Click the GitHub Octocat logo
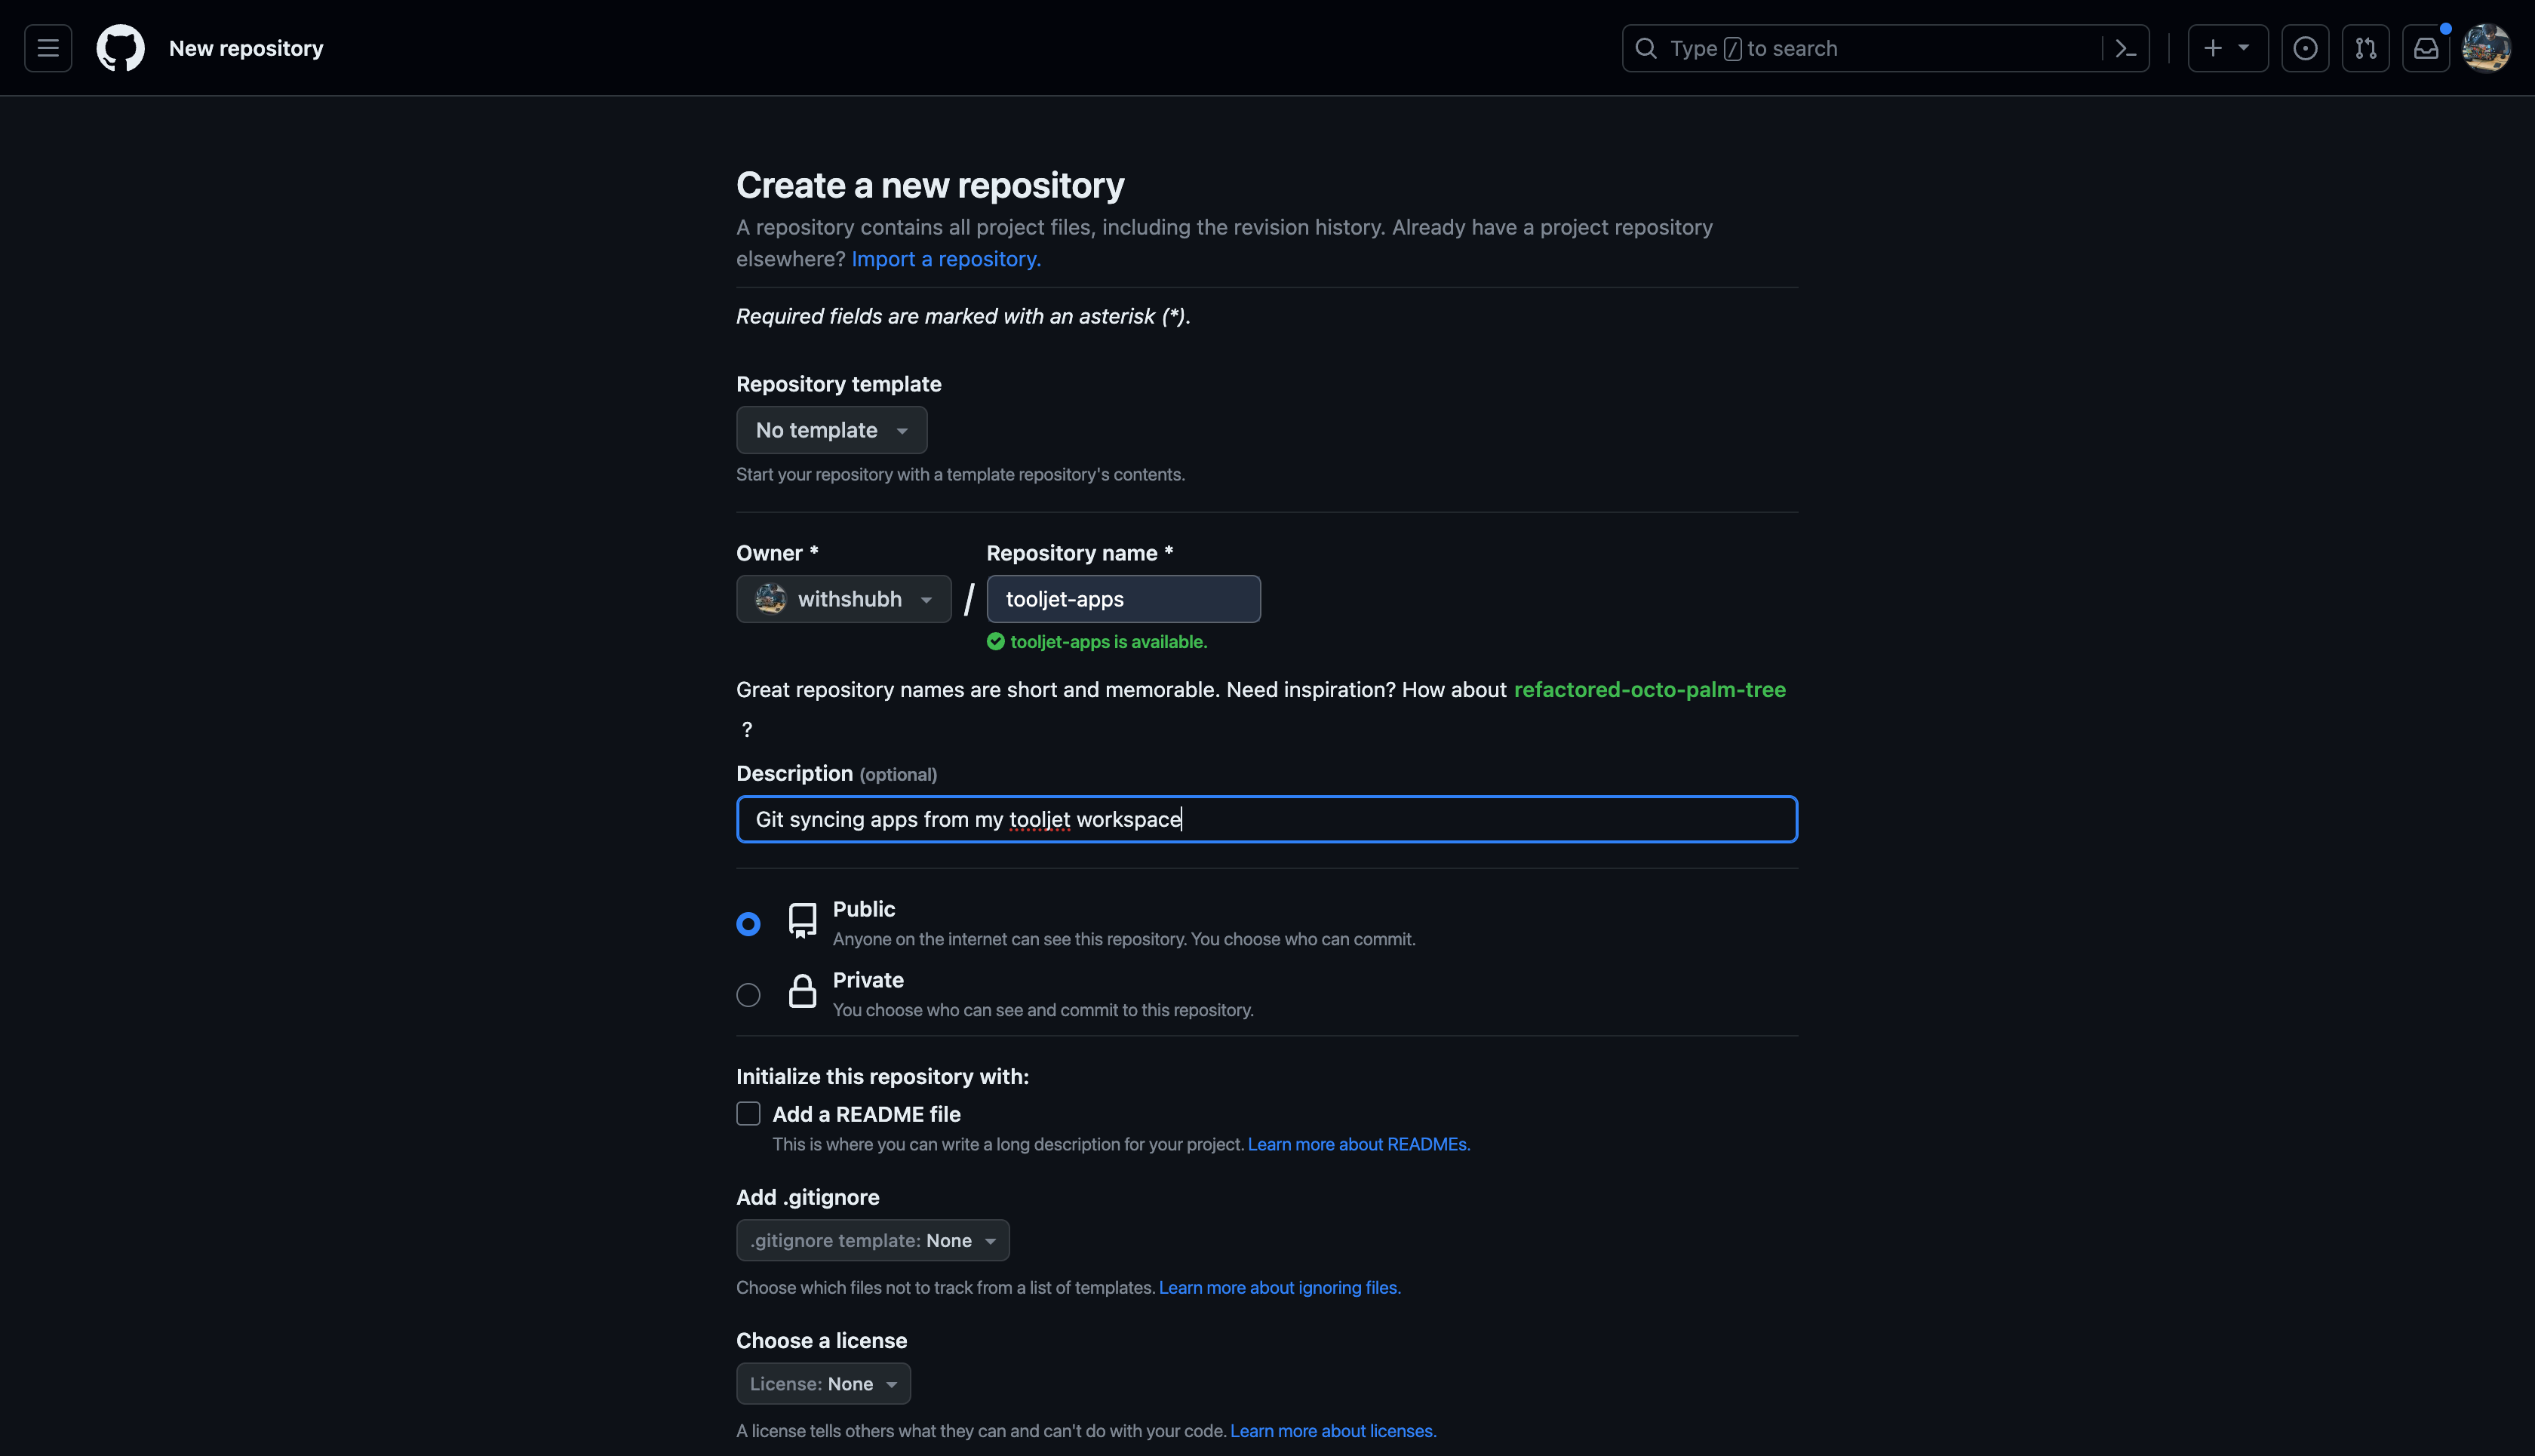This screenshot has width=2535, height=1456. click(x=120, y=48)
